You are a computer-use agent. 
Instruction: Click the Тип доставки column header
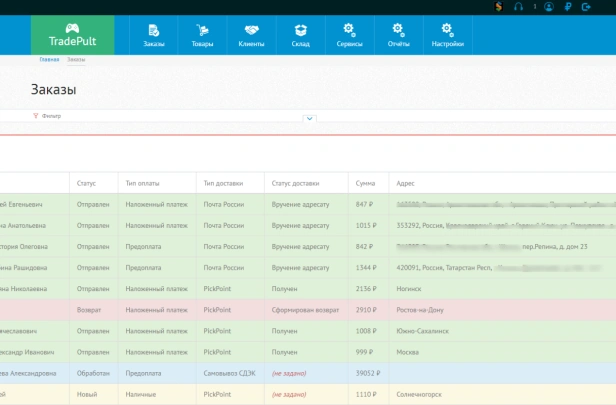223,183
